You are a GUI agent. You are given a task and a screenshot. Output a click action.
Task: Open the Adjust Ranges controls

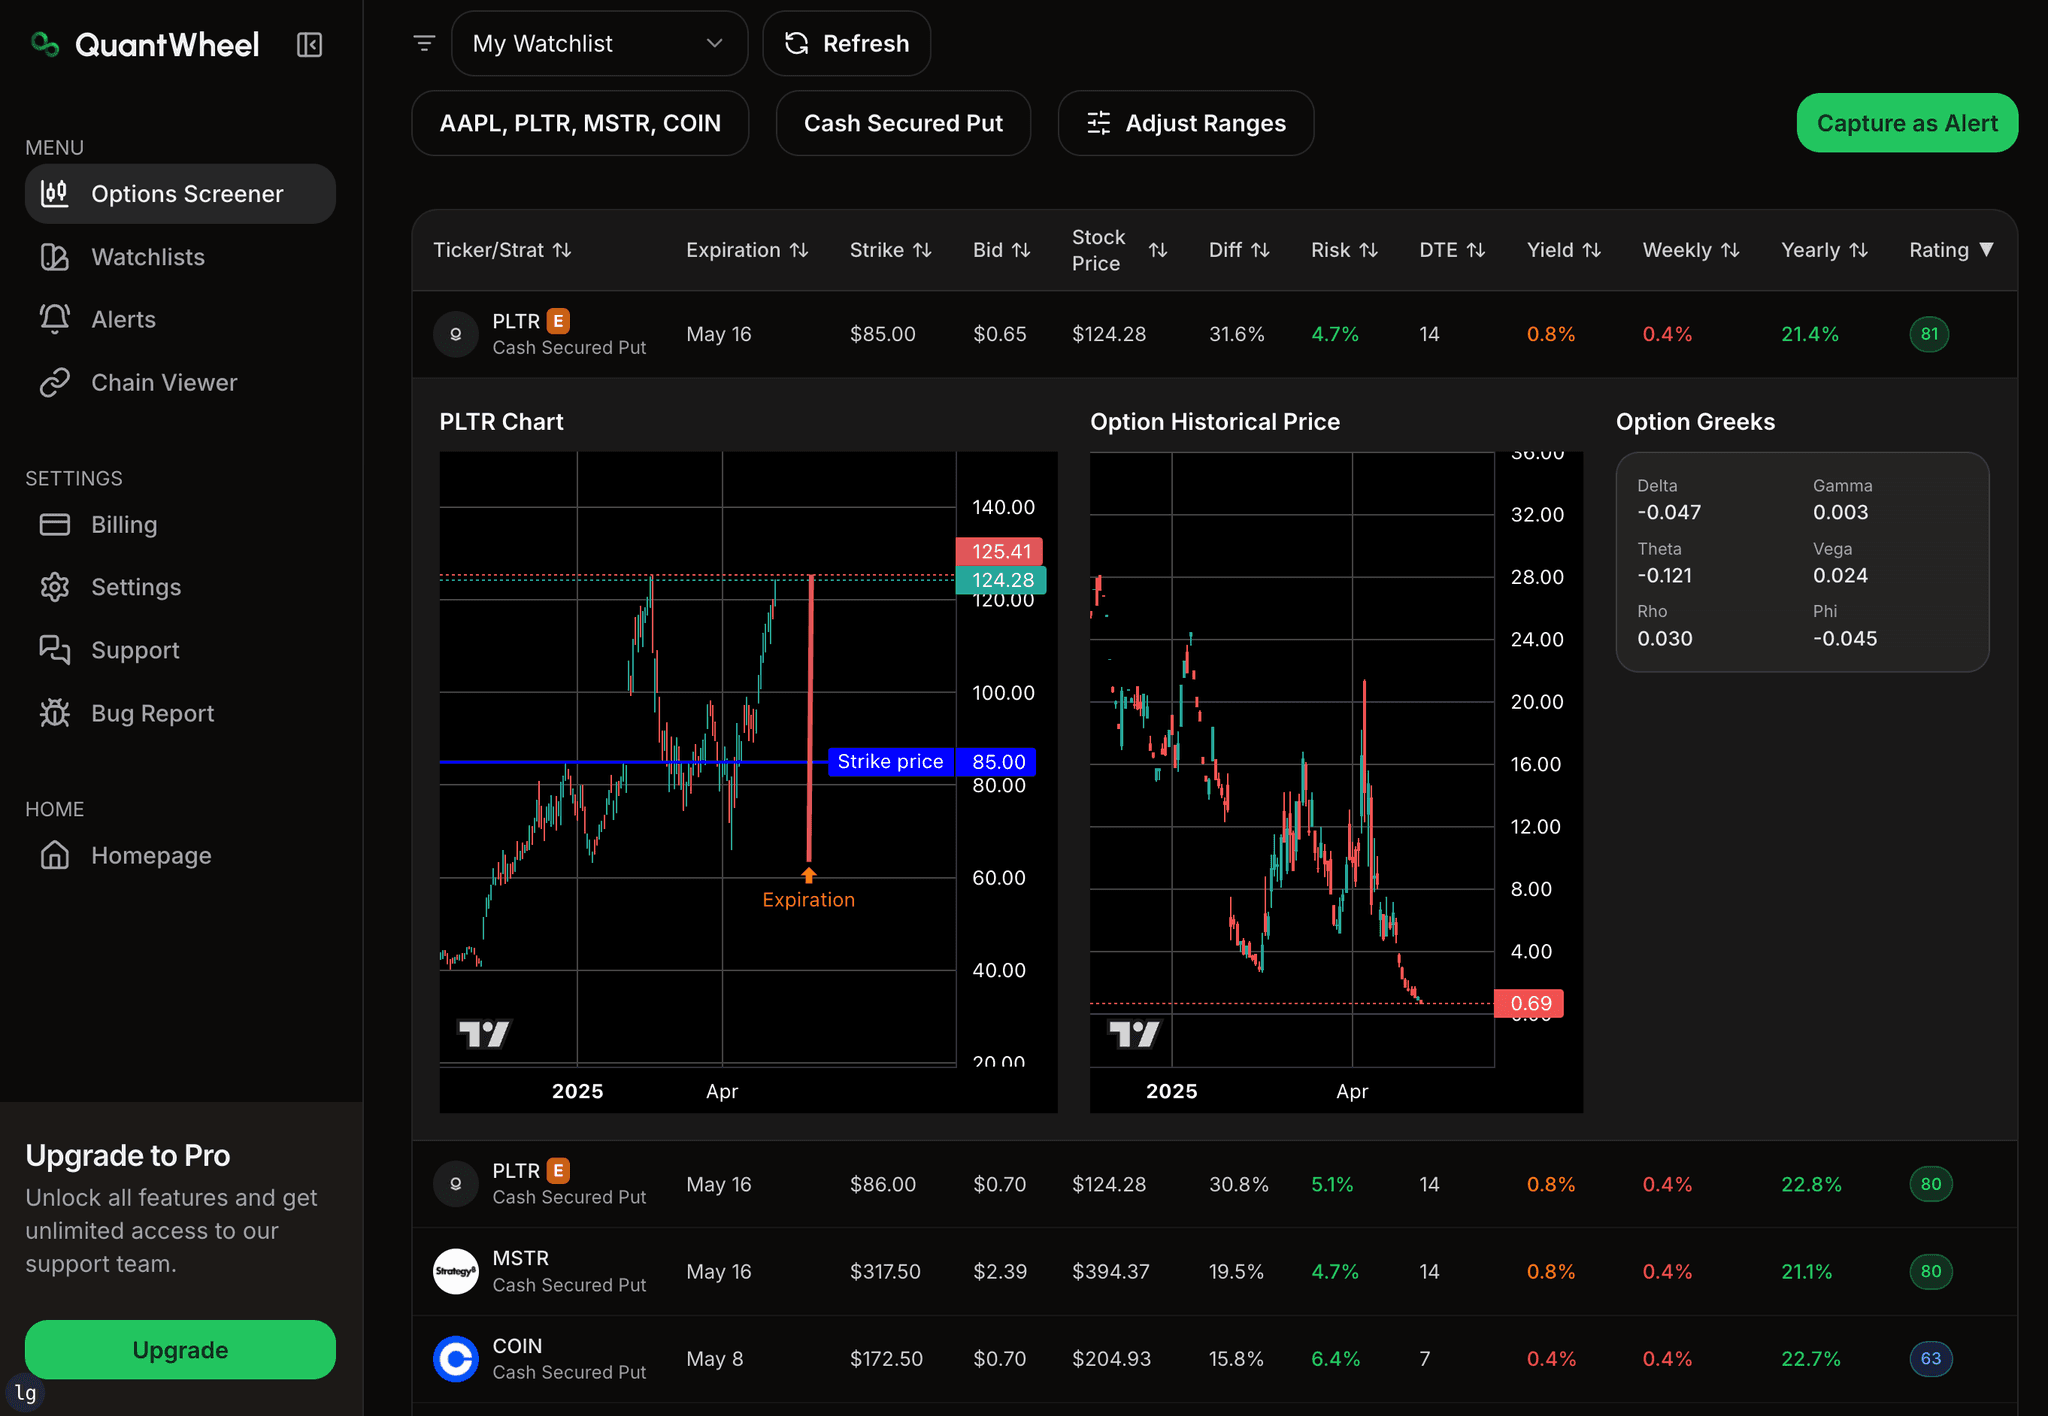tap(1185, 123)
